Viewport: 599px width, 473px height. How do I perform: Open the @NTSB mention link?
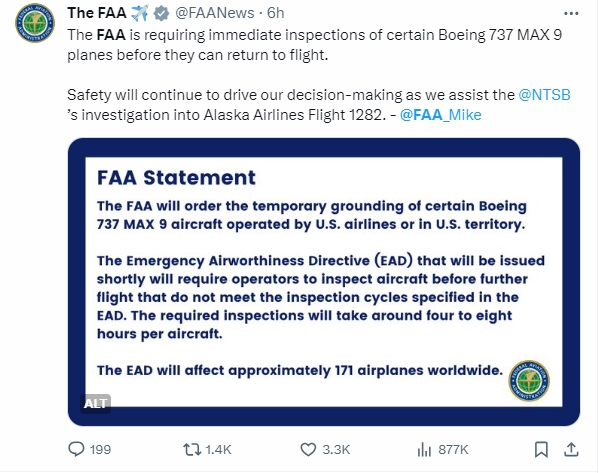pyautogui.click(x=544, y=95)
